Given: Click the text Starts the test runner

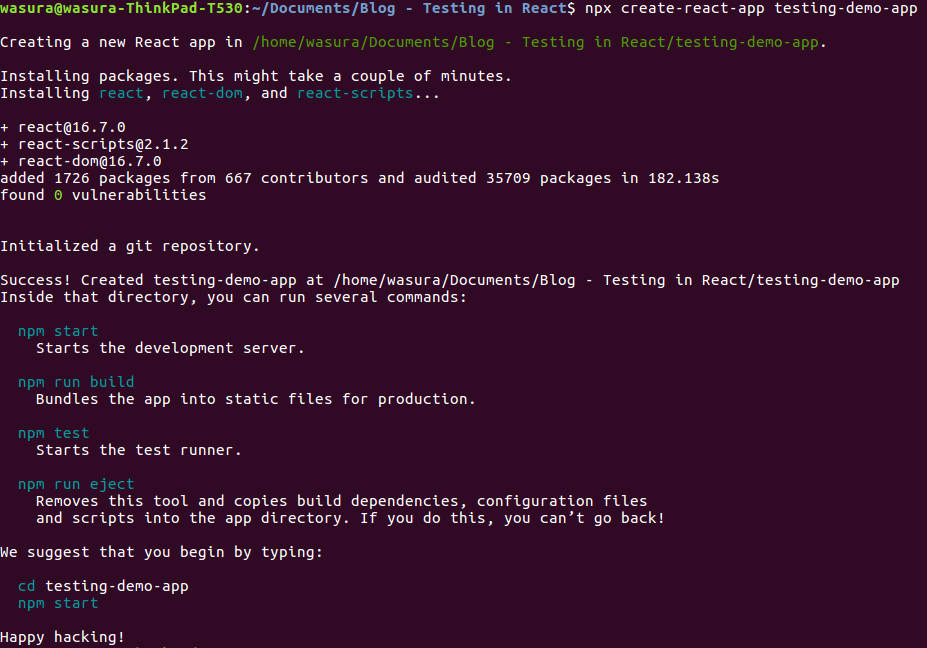Looking at the screenshot, I should click(139, 450).
